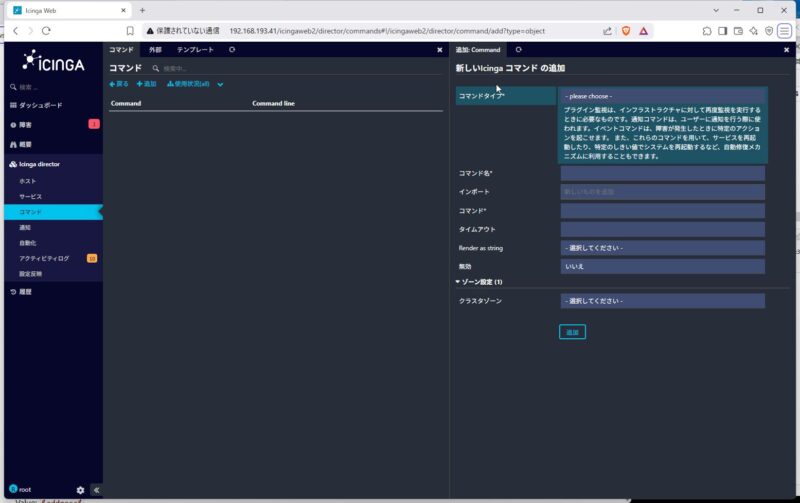Screen dimensions: 800x503
Task: Switch to the テンプレート tab
Action: [195, 49]
